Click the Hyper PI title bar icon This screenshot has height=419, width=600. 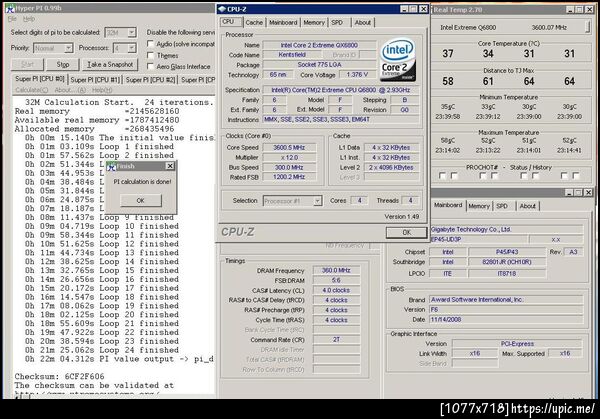[10, 8]
